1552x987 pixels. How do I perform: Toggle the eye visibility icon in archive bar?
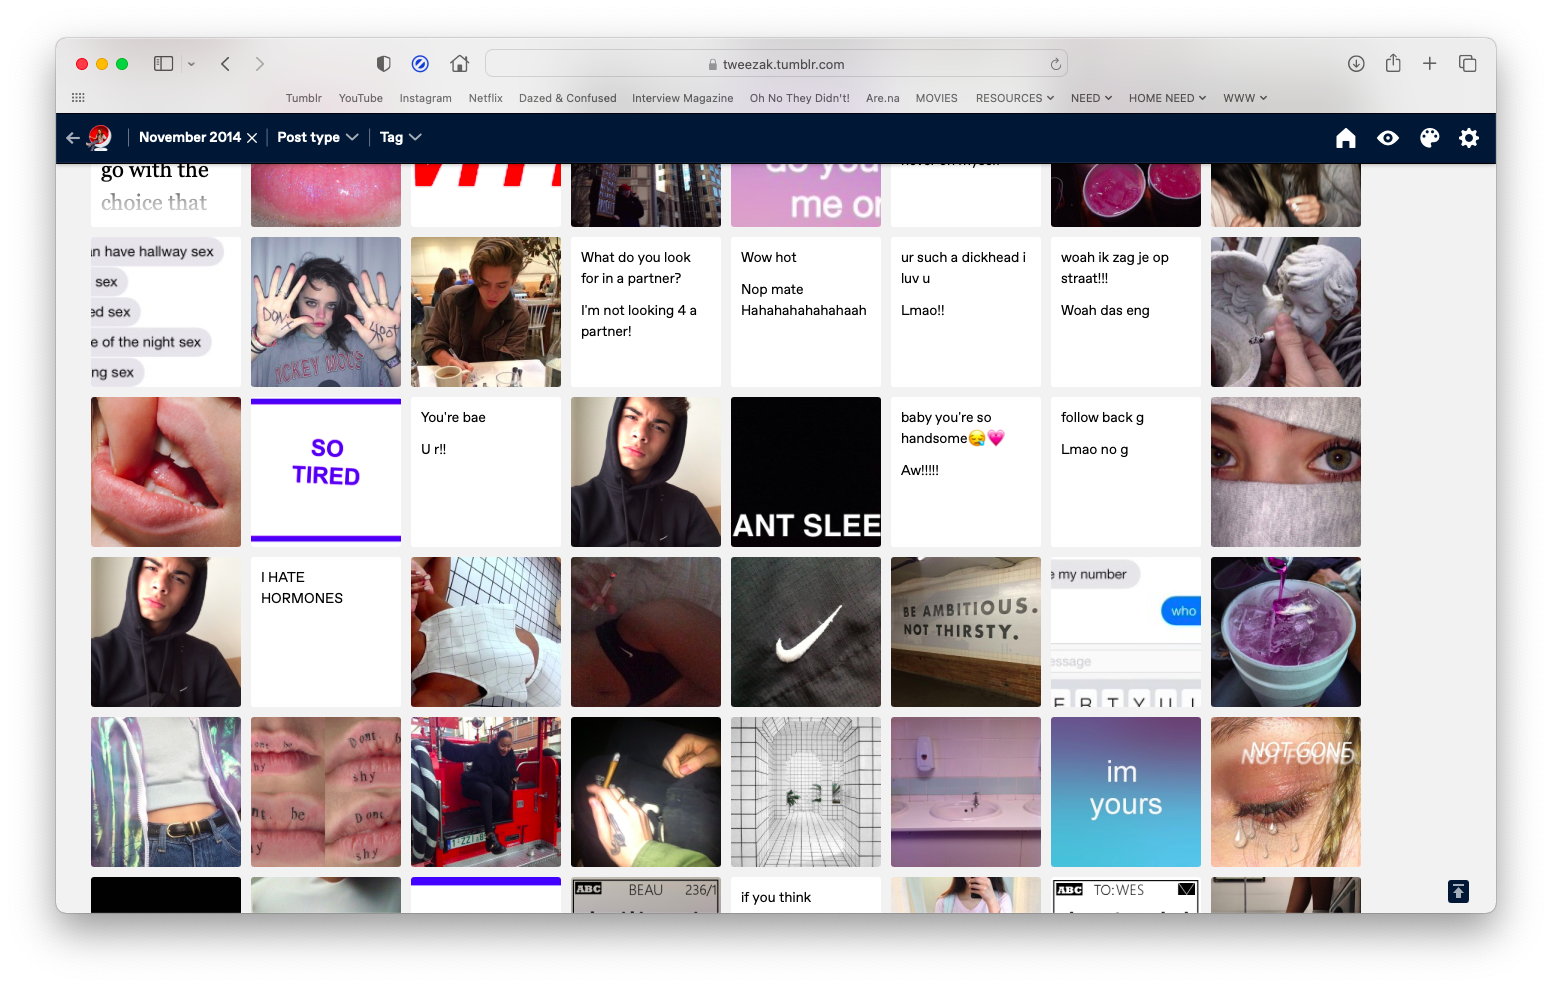(1388, 138)
